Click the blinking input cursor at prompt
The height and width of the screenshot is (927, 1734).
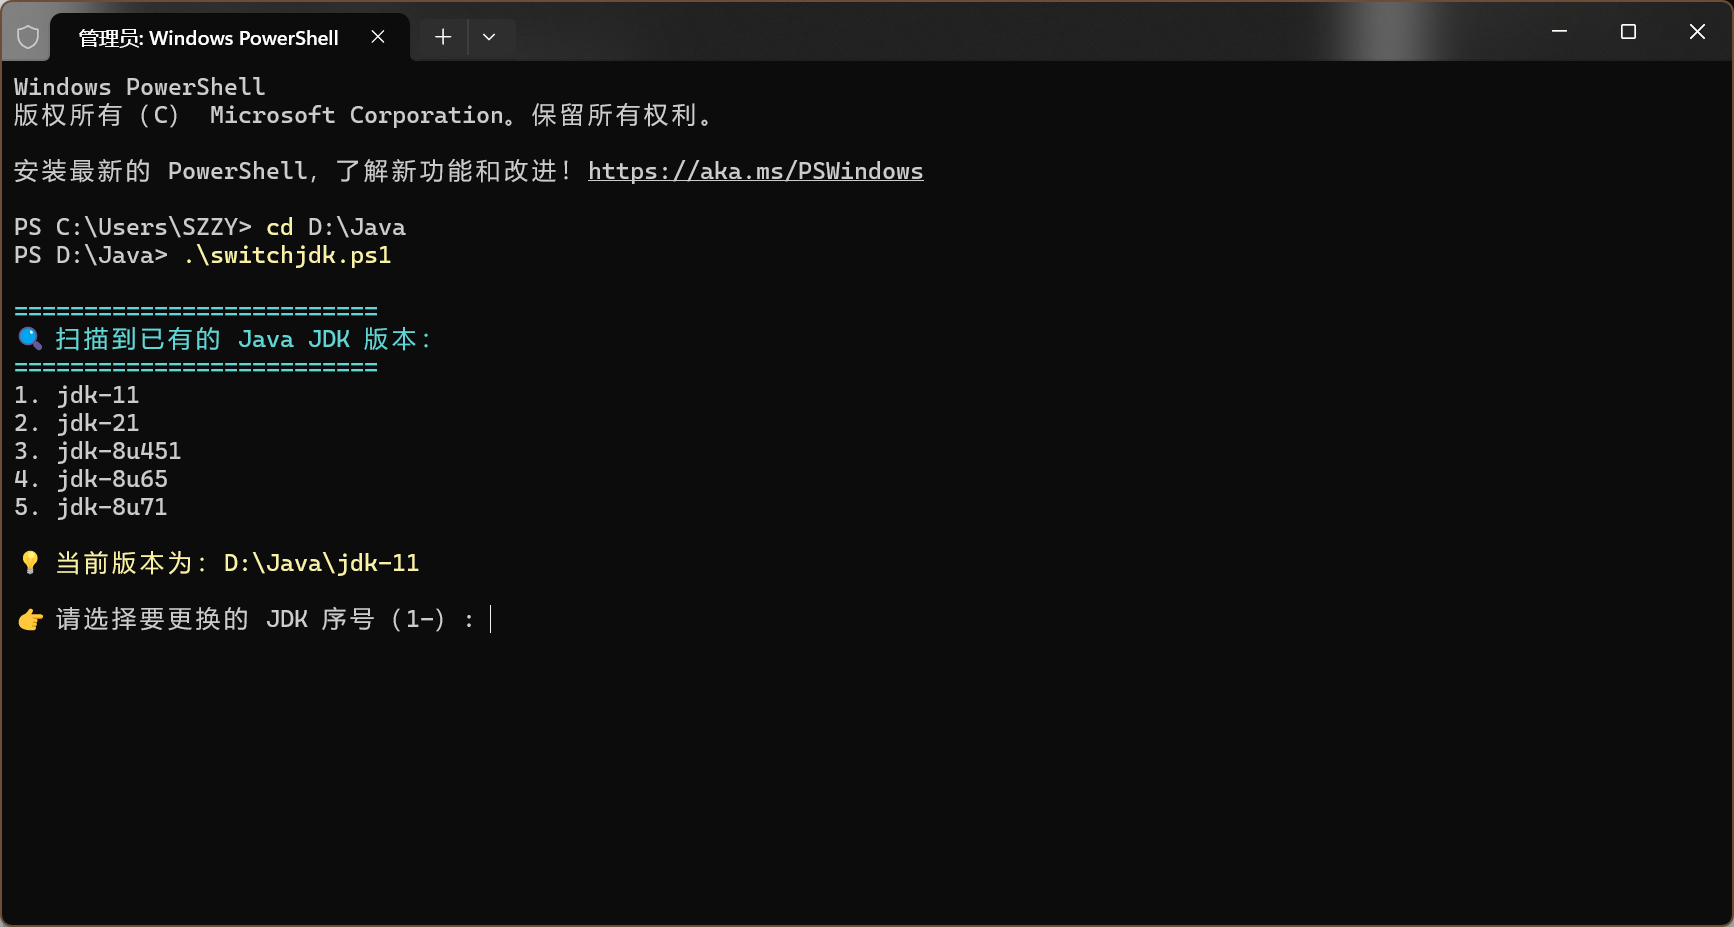click(x=491, y=619)
